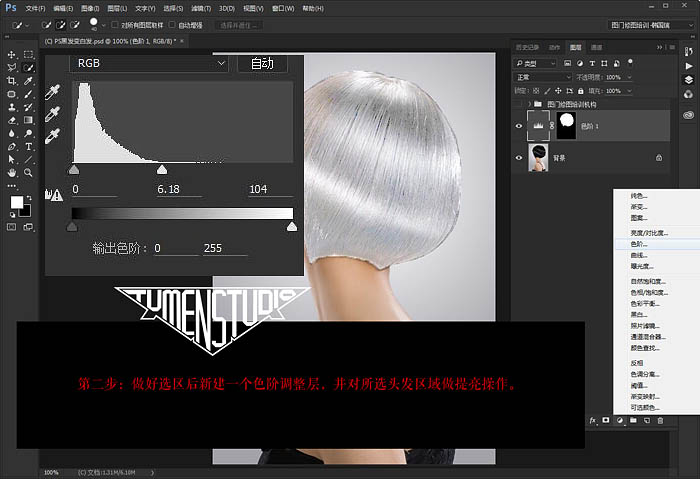The height and width of the screenshot is (479, 700).
Task: Open the Creative Cloud Libraries panel icon
Action: pyautogui.click(x=688, y=115)
